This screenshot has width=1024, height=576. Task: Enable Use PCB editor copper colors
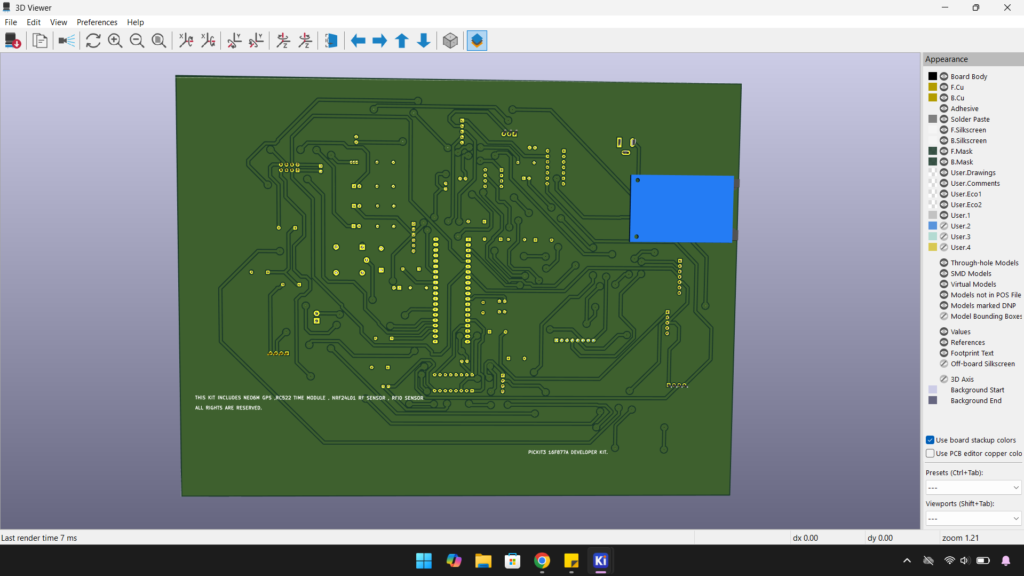coord(930,453)
